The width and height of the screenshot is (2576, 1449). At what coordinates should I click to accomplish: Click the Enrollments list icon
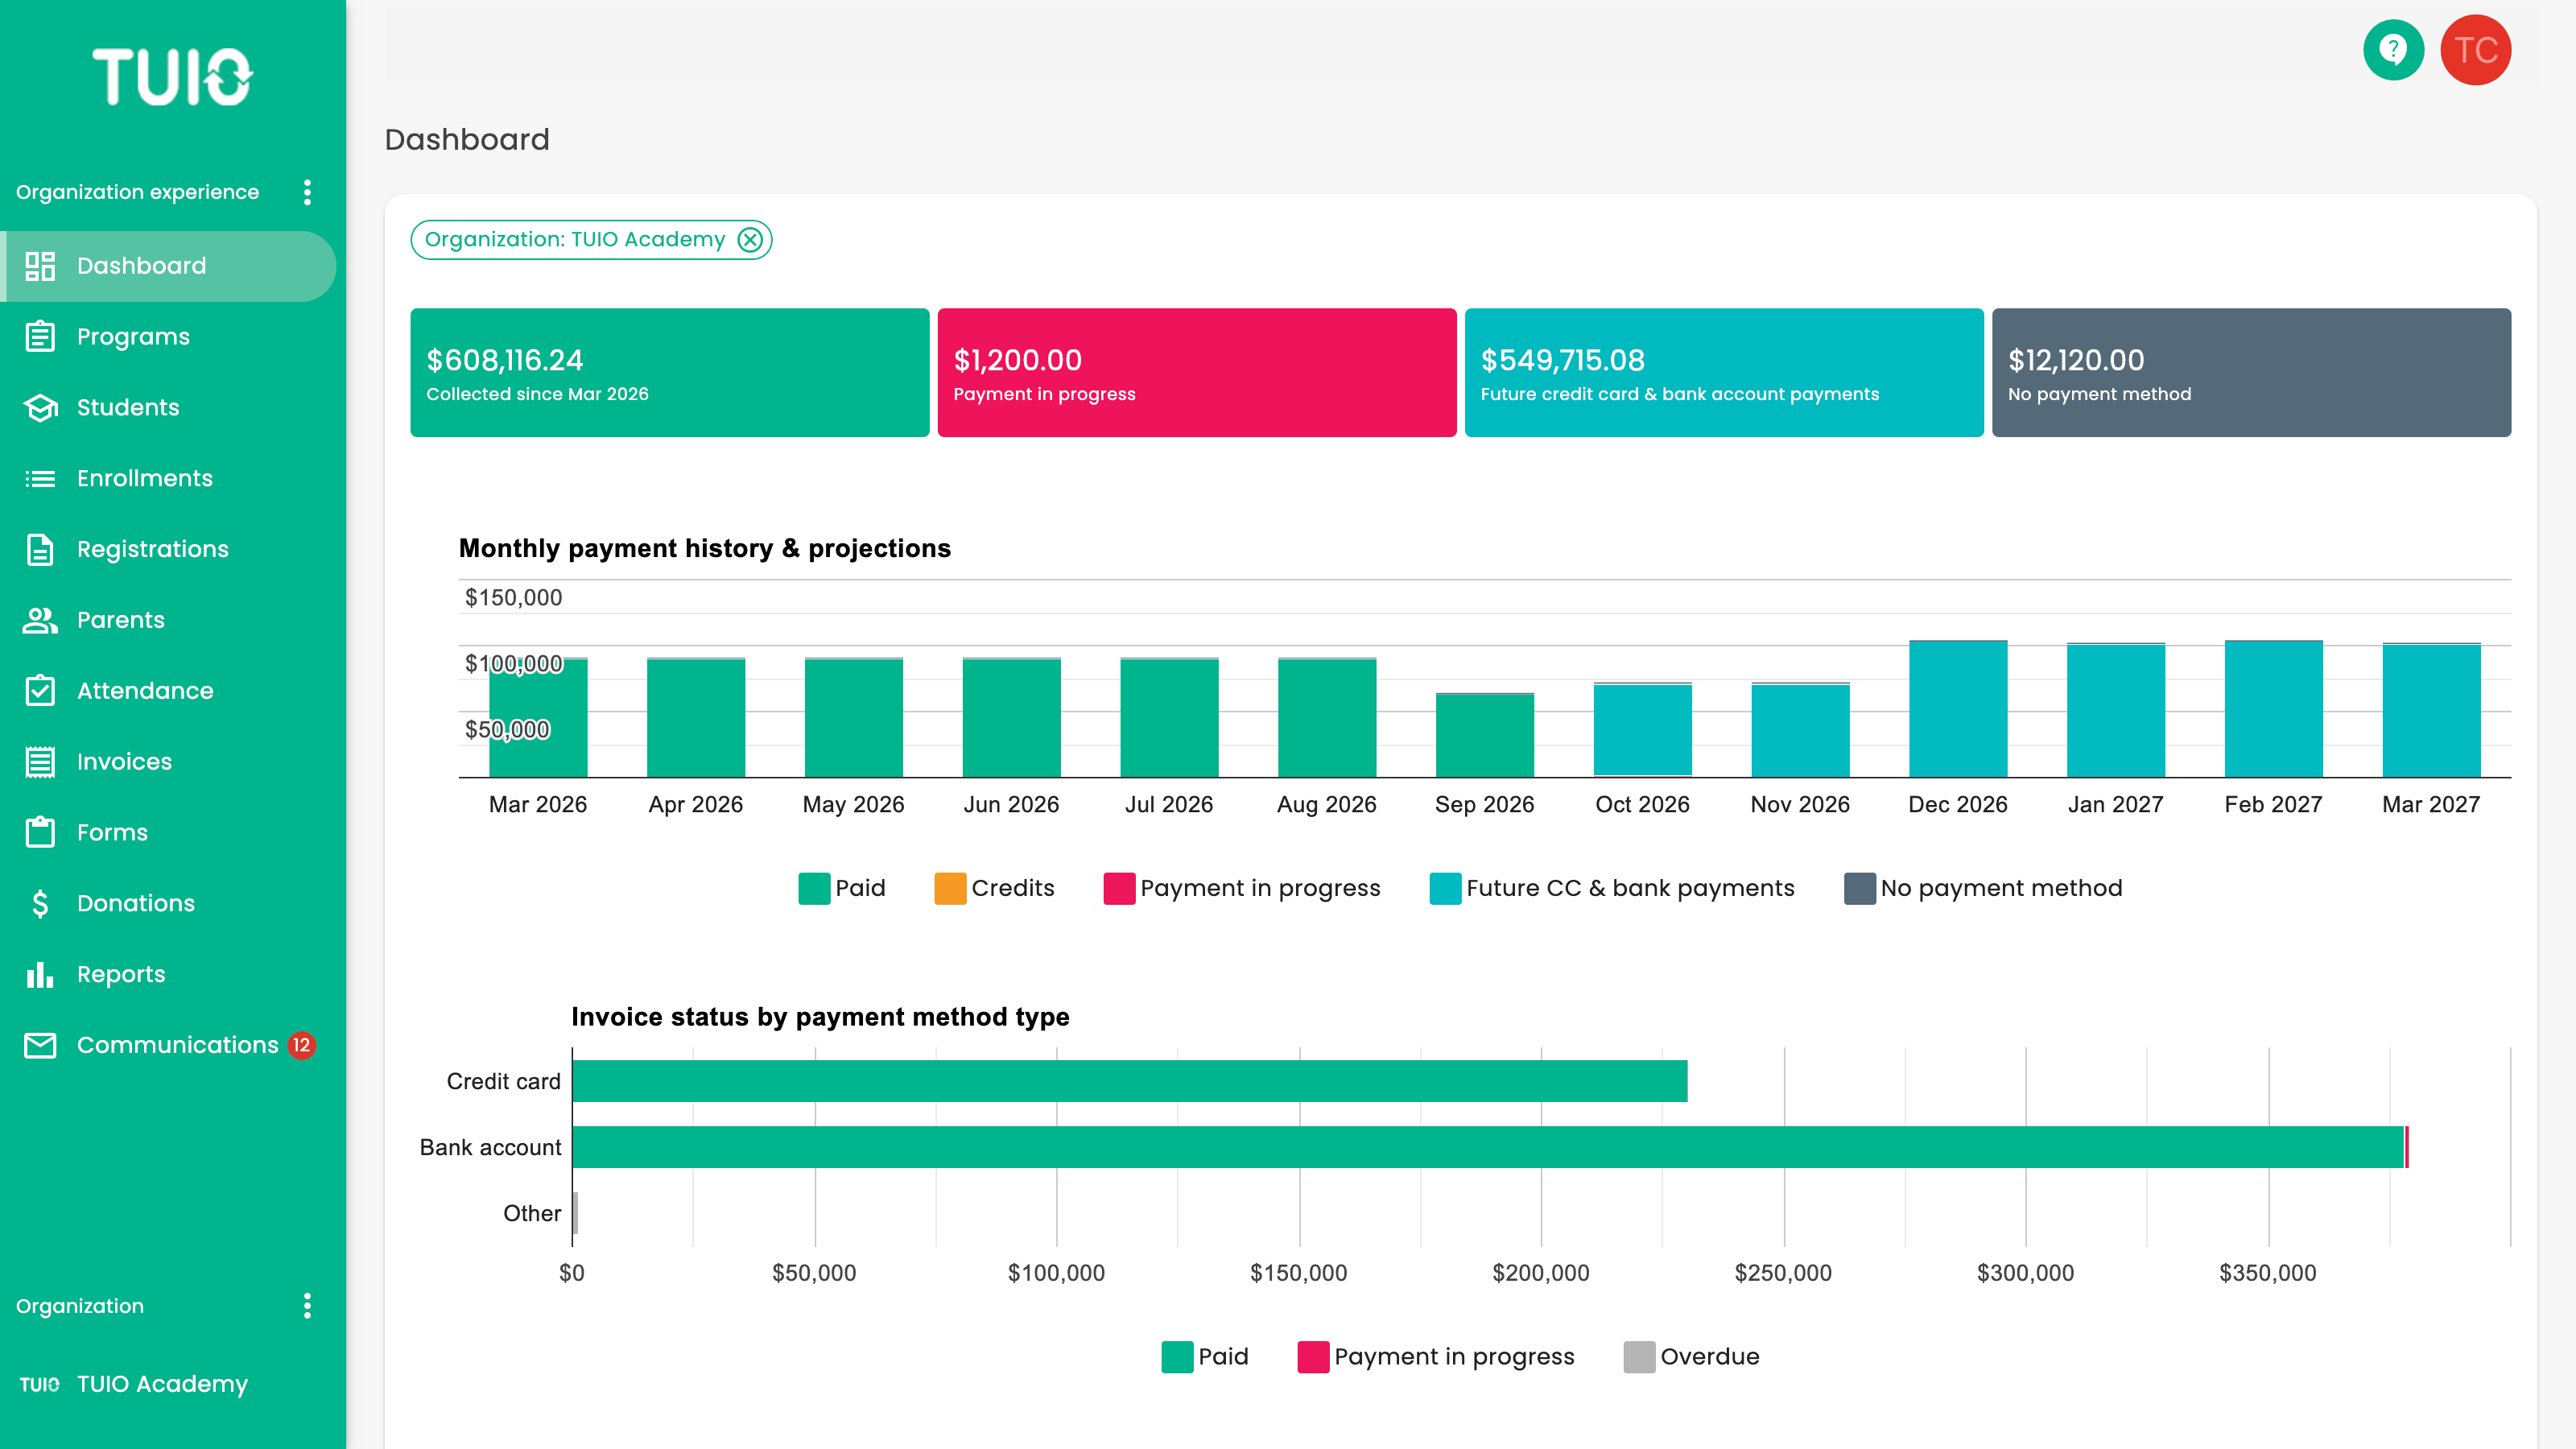point(40,479)
